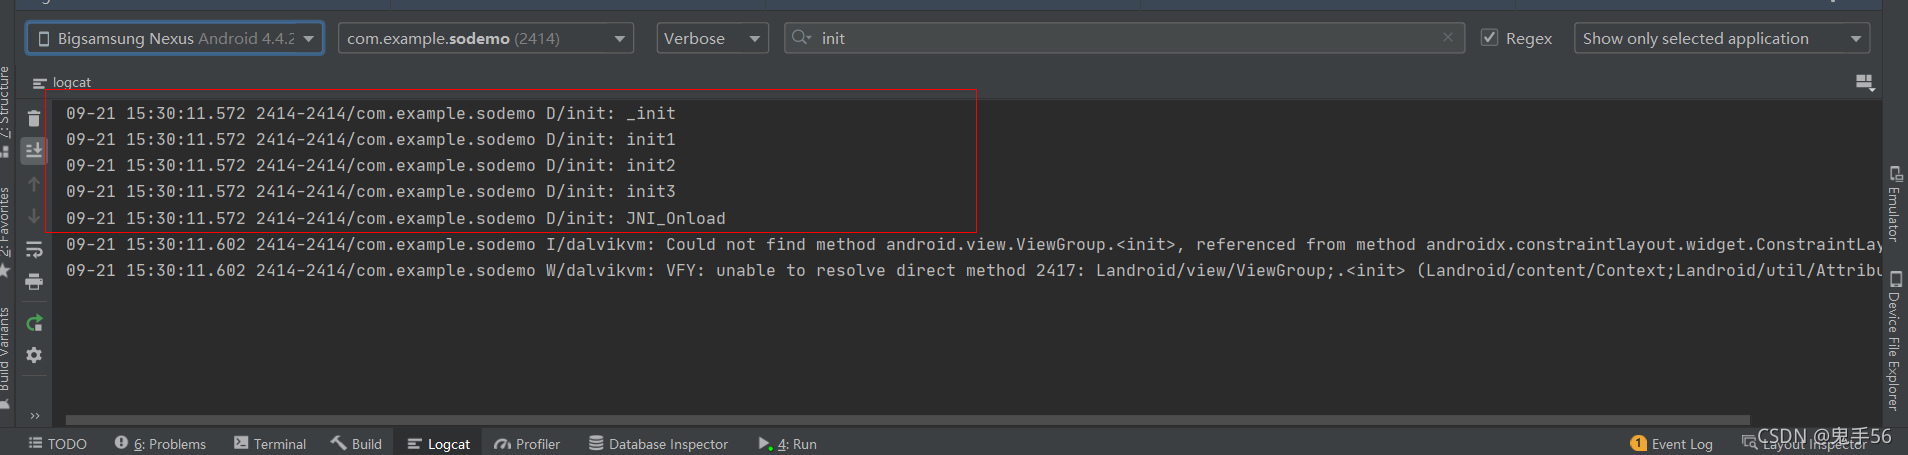Click the green Restart logcat icon
Viewport: 1908px width, 455px height.
[34, 323]
